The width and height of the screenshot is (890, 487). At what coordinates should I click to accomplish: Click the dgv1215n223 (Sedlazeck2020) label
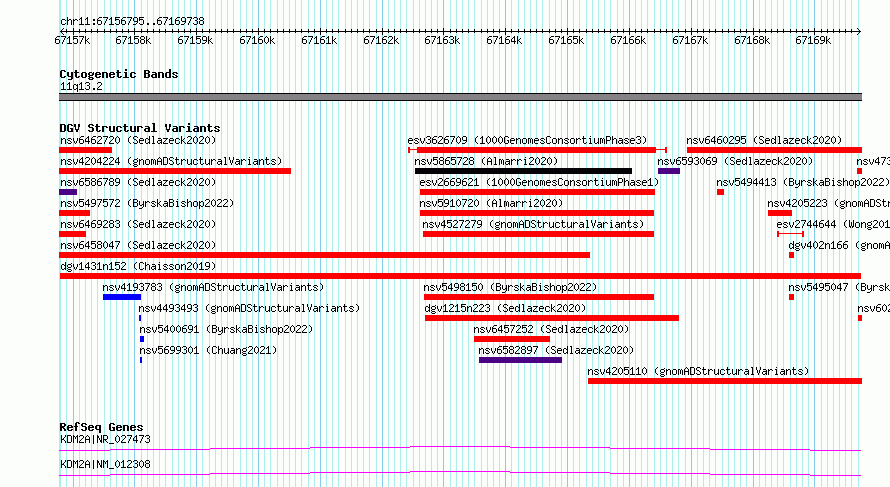click(x=505, y=308)
